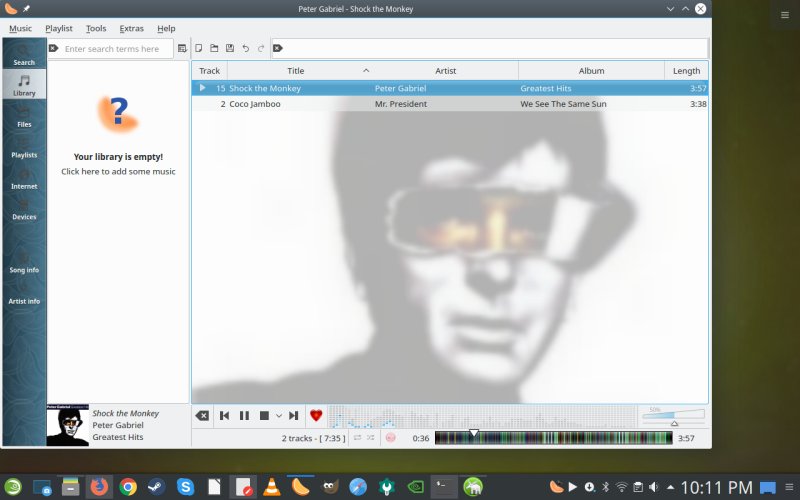Stop playback

(264, 415)
